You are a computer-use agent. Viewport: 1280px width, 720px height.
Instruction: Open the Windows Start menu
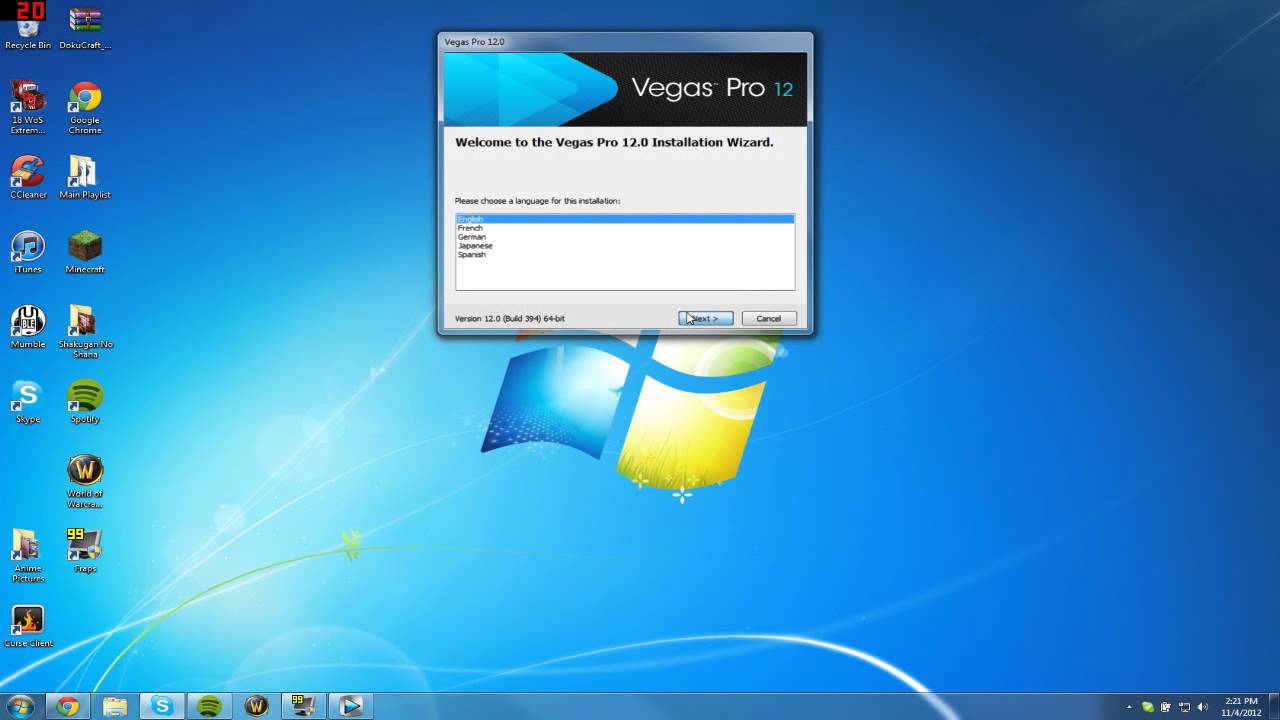pyautogui.click(x=19, y=706)
